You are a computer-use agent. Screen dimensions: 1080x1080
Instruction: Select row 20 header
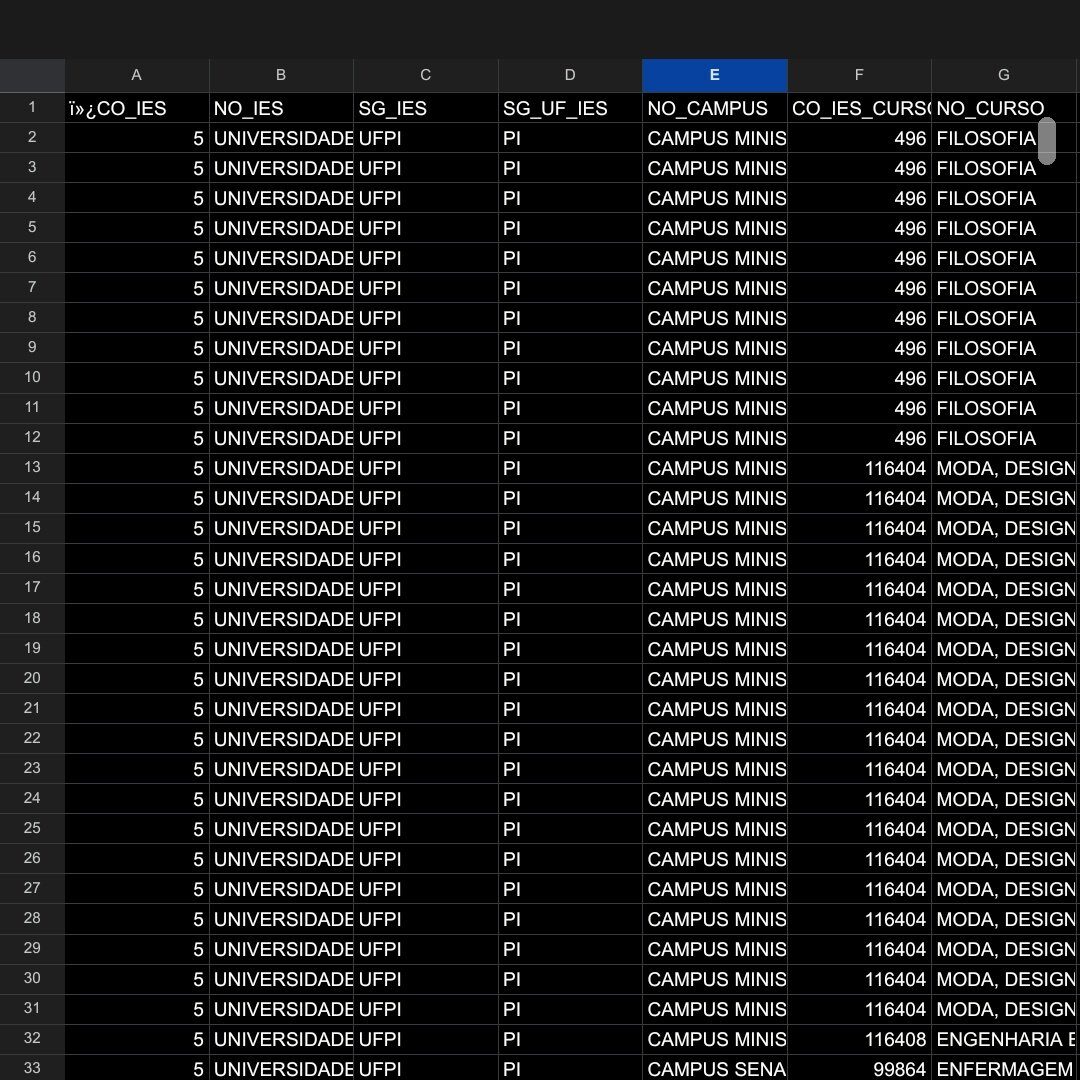click(x=32, y=678)
